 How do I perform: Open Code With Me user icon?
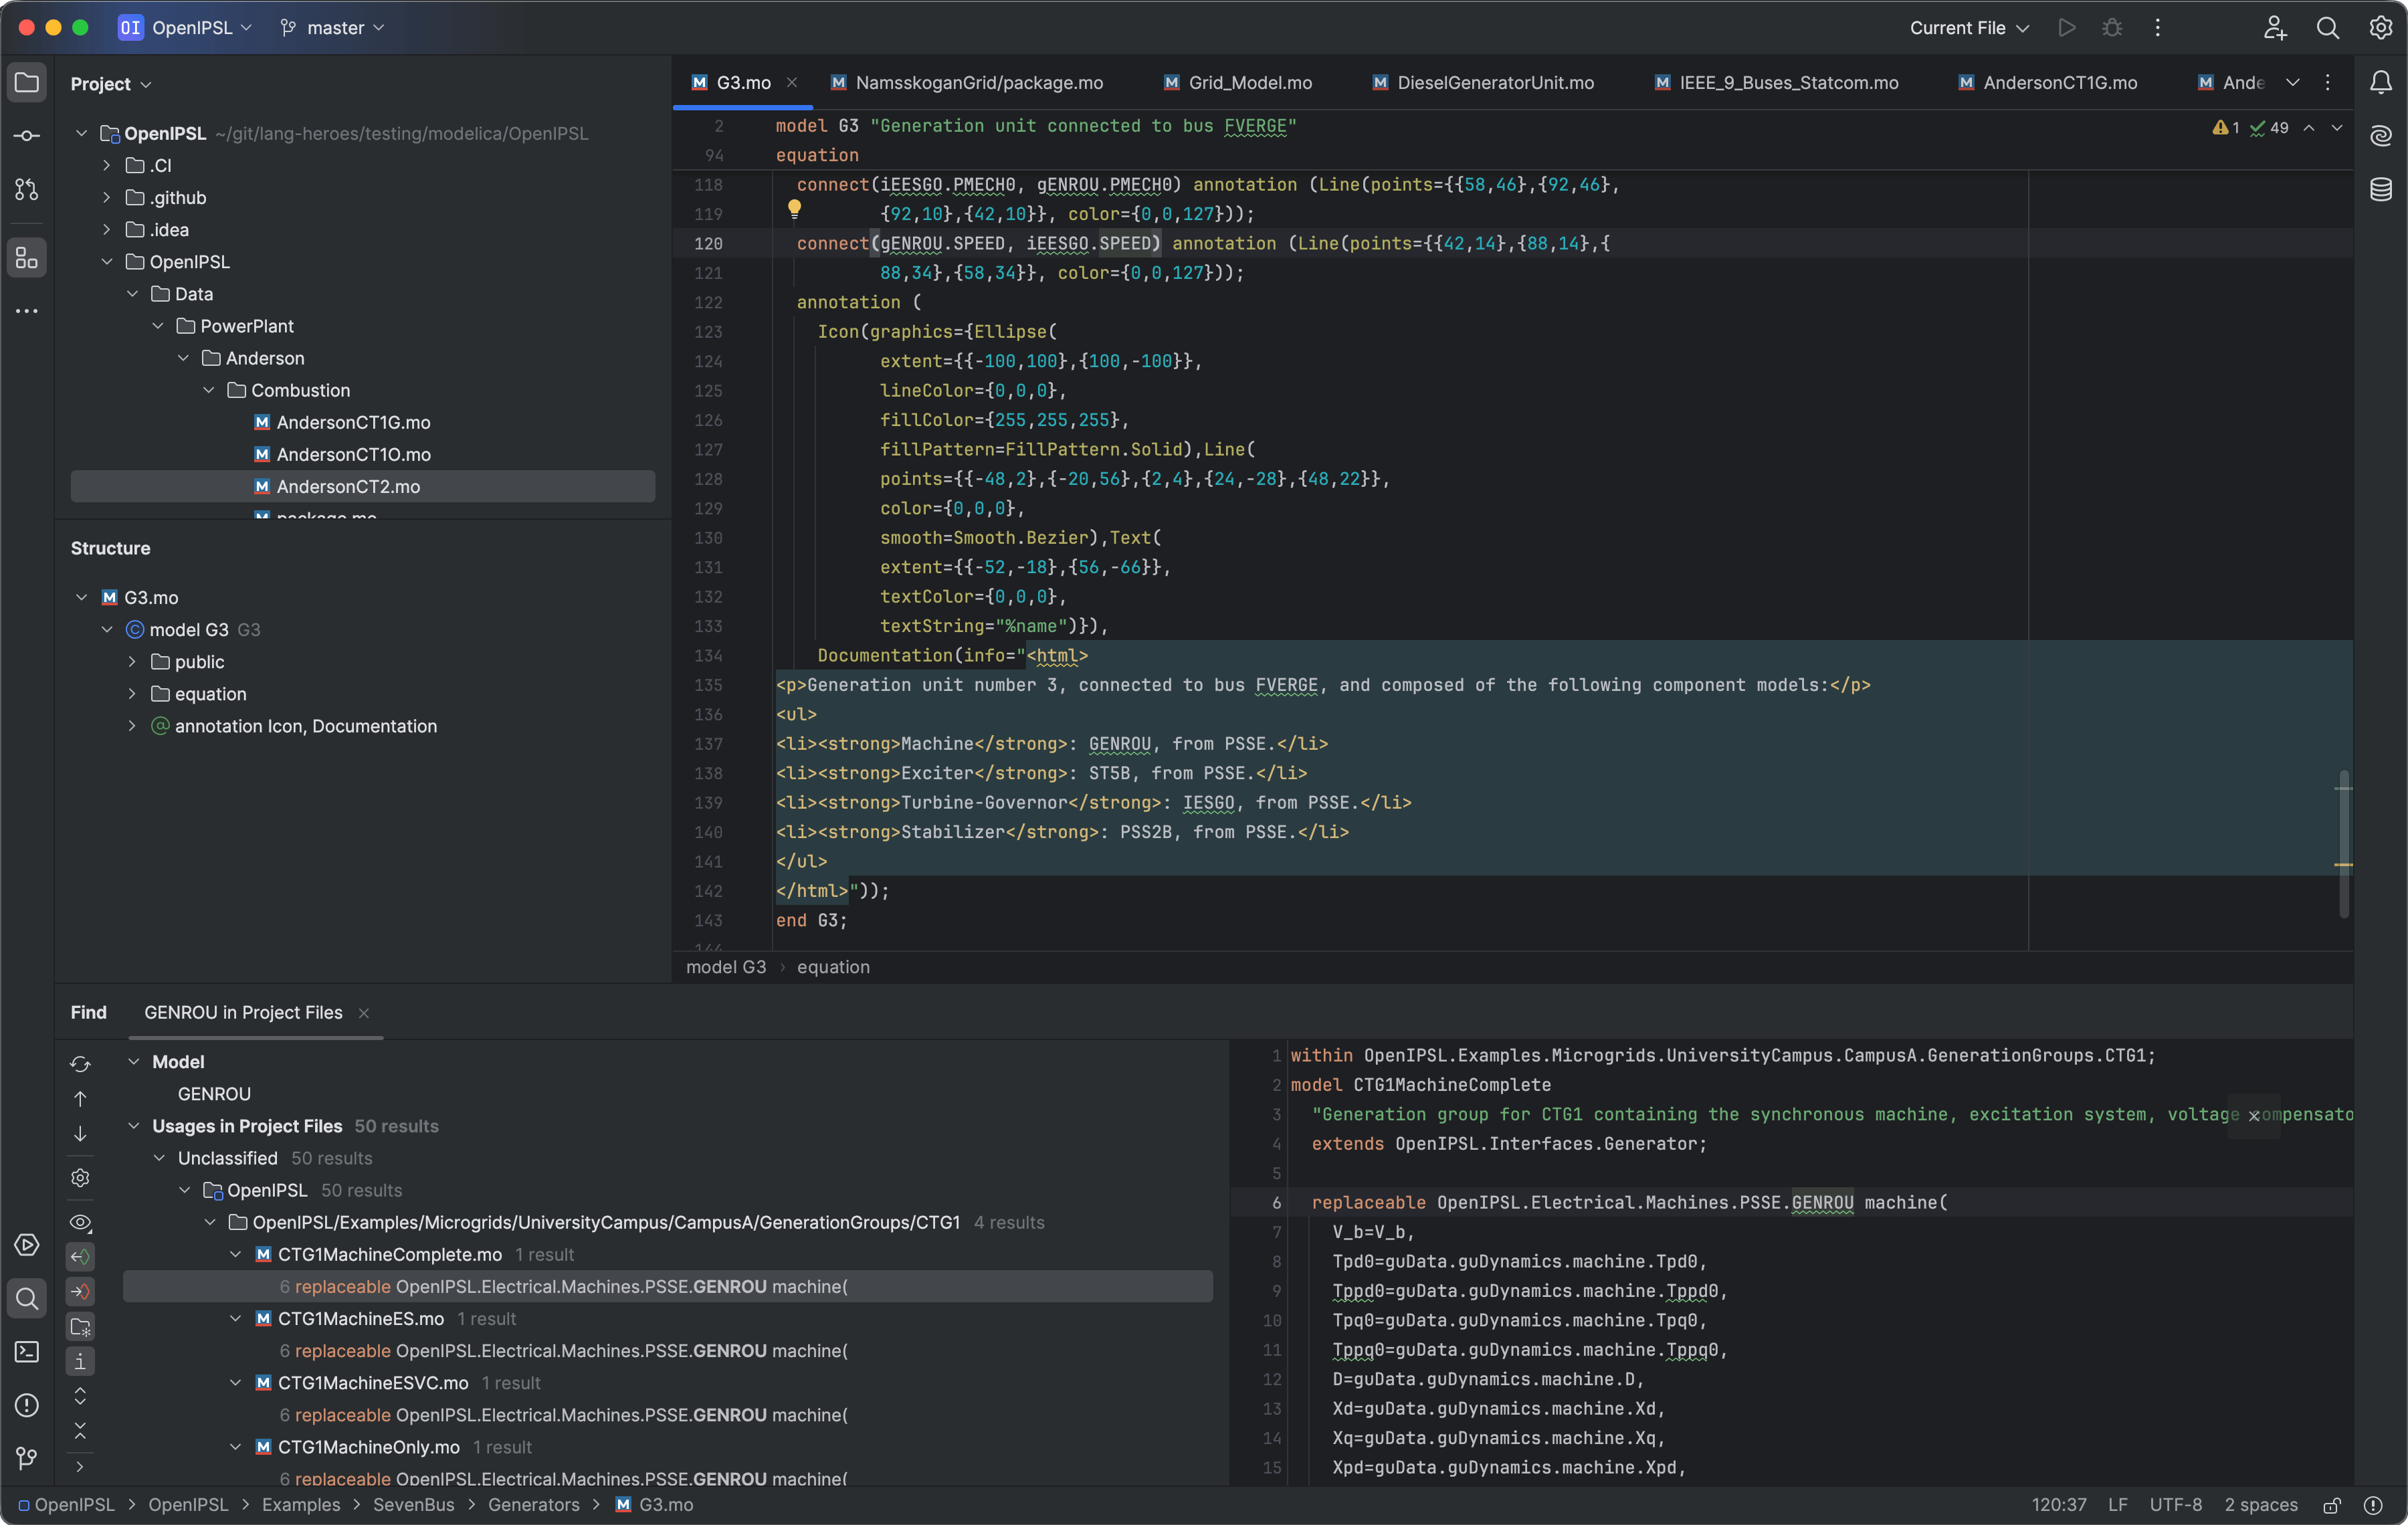pos(2275,28)
